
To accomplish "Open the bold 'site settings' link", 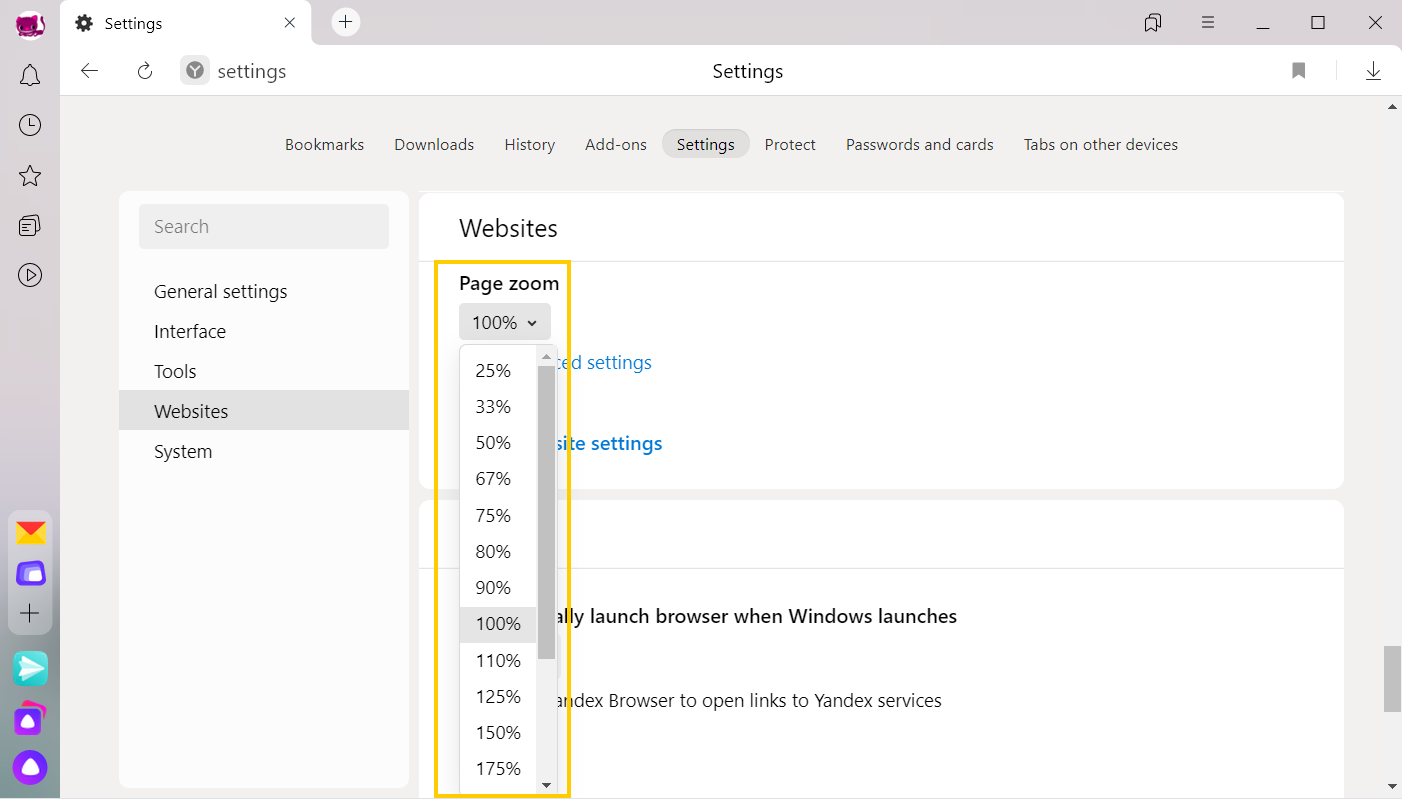I will tap(609, 443).
